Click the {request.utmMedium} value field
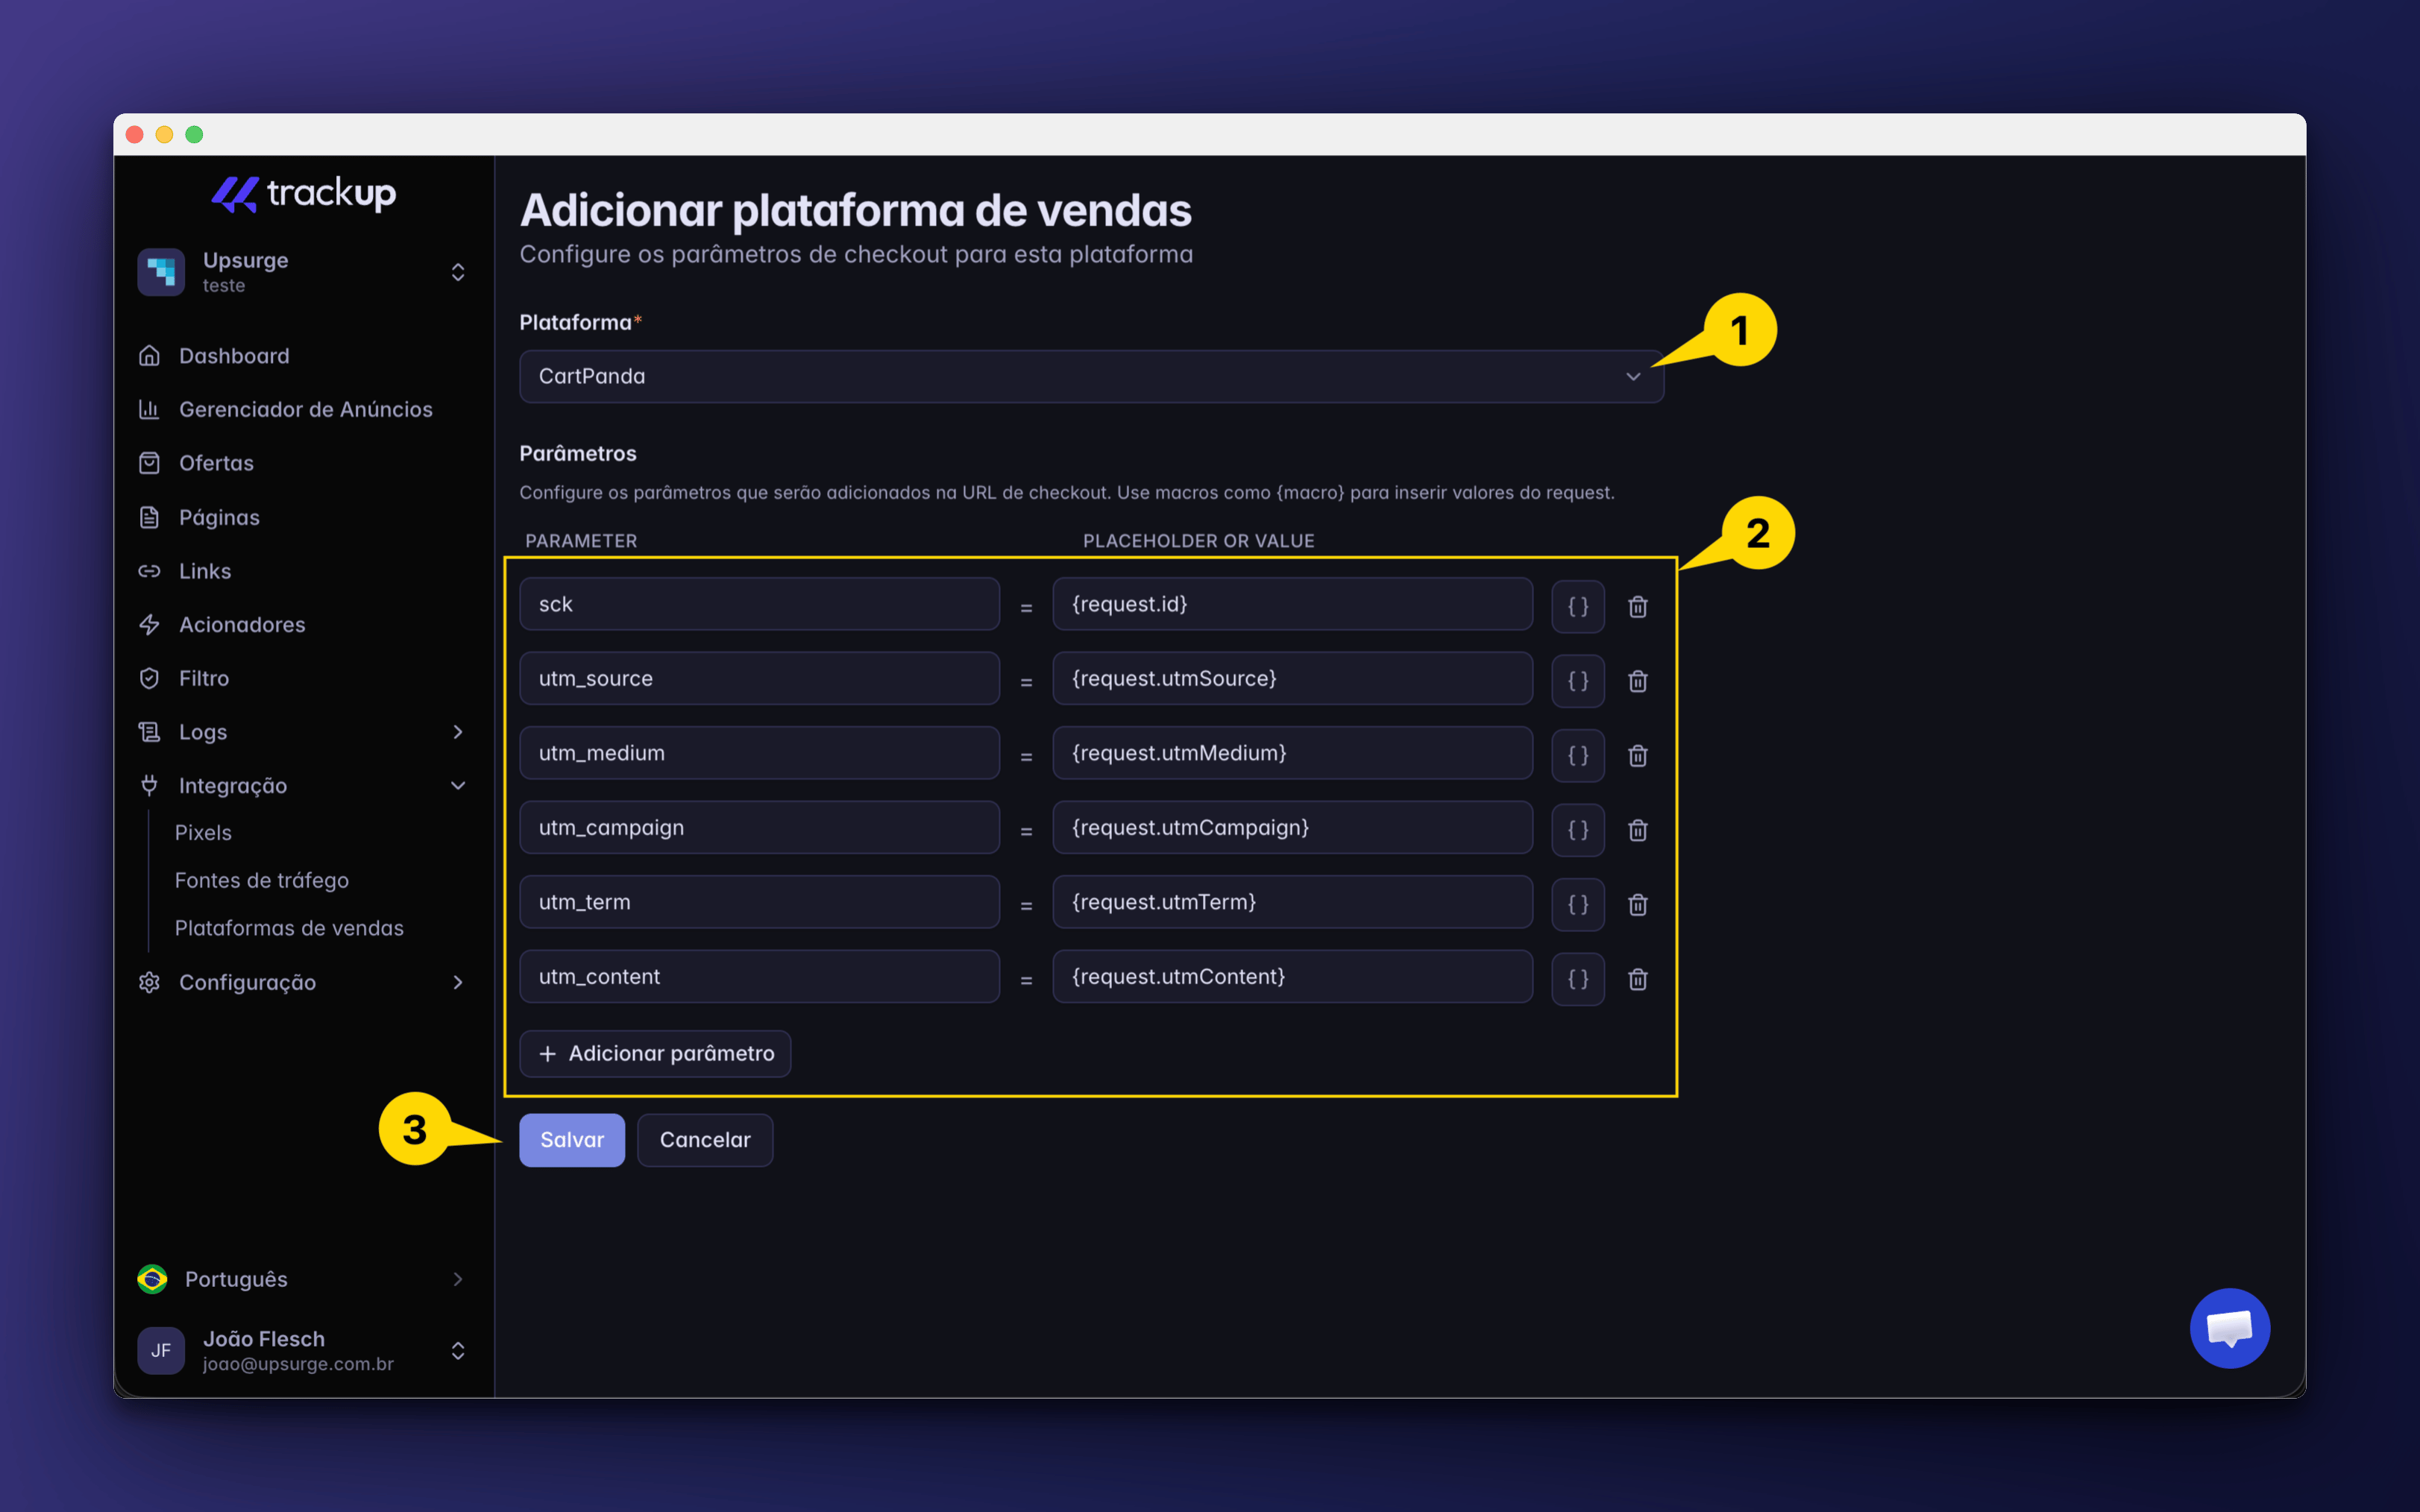Screen dimensions: 2420x1512 [x=1292, y=753]
